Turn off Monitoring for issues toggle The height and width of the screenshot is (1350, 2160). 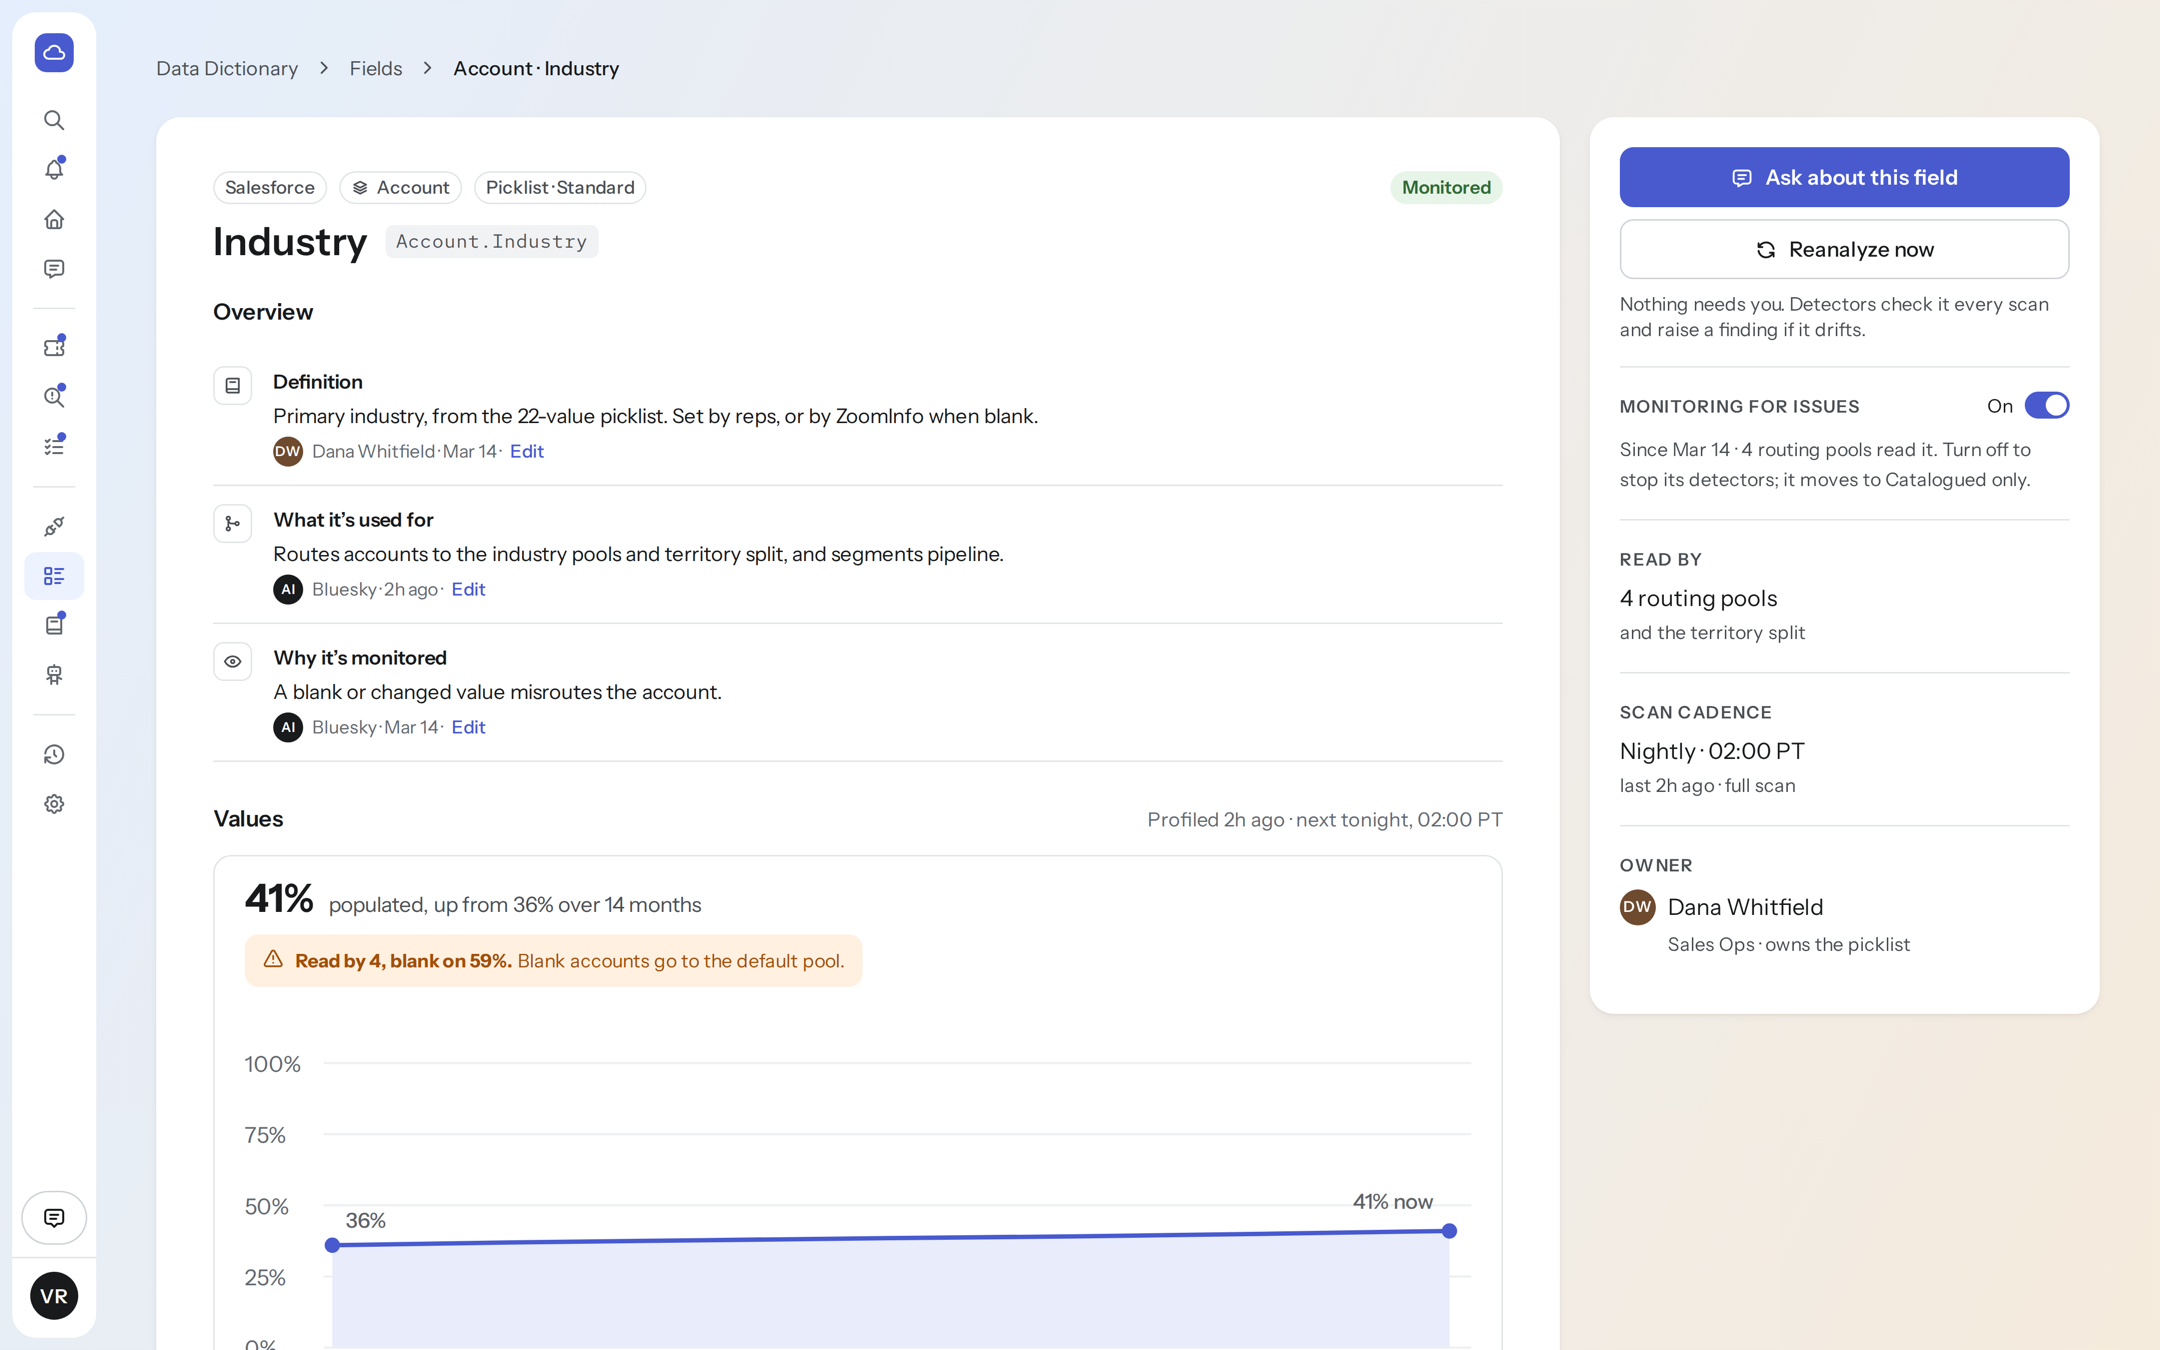point(2046,406)
